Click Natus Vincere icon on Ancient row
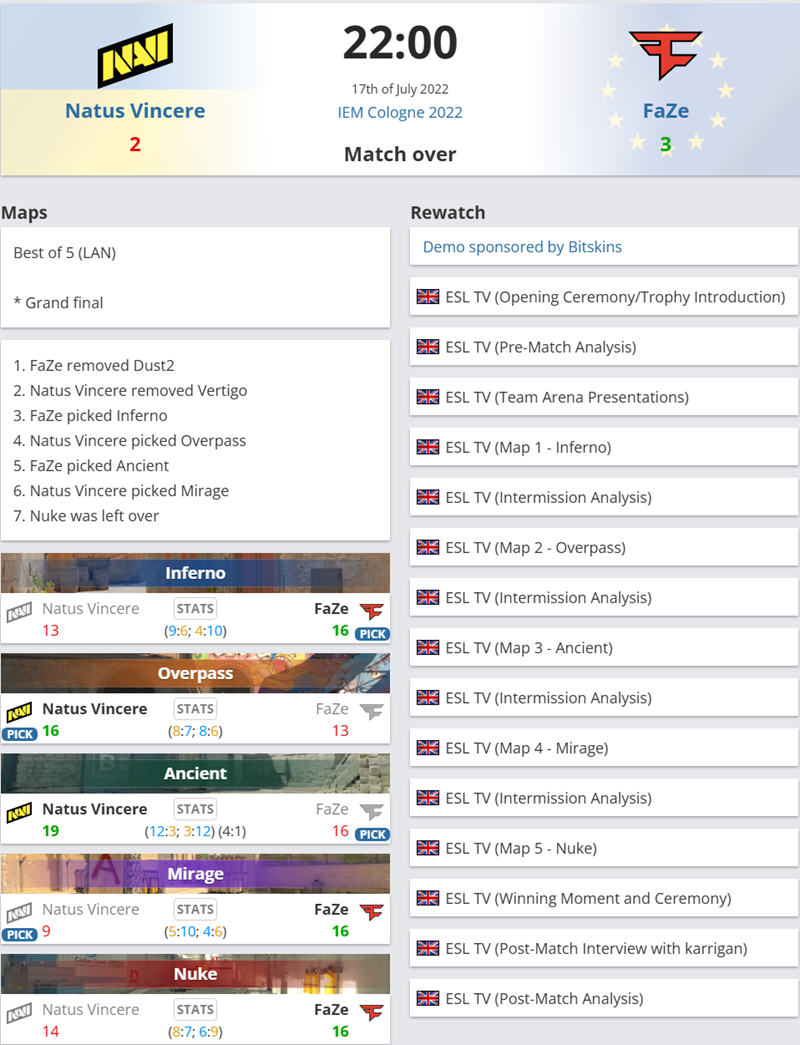Screen dimensions: 800x1045 click(x=19, y=812)
